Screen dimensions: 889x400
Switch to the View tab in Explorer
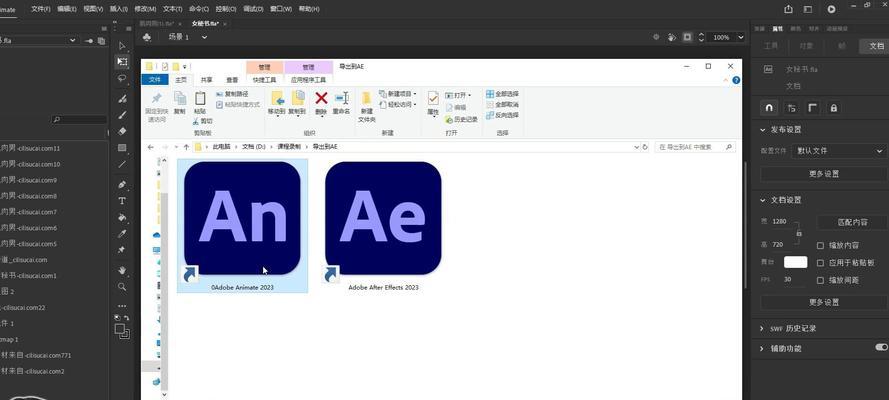(232, 80)
